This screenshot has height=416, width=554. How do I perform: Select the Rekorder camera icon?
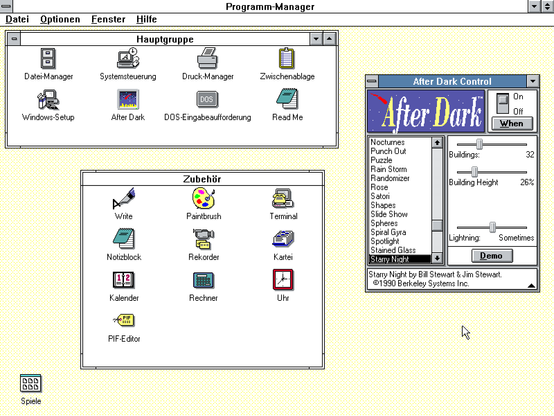coord(204,239)
